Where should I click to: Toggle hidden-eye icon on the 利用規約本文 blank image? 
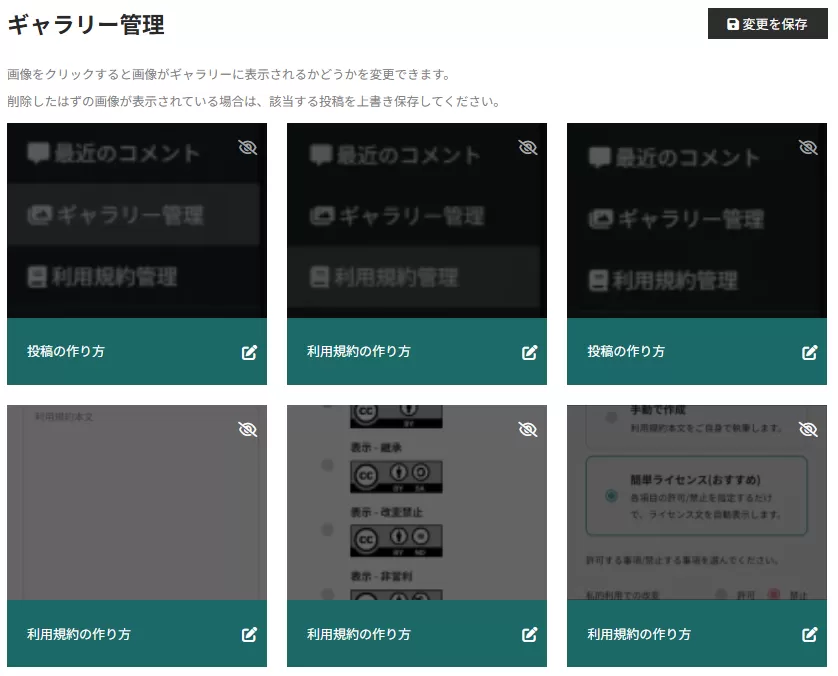pos(248,430)
